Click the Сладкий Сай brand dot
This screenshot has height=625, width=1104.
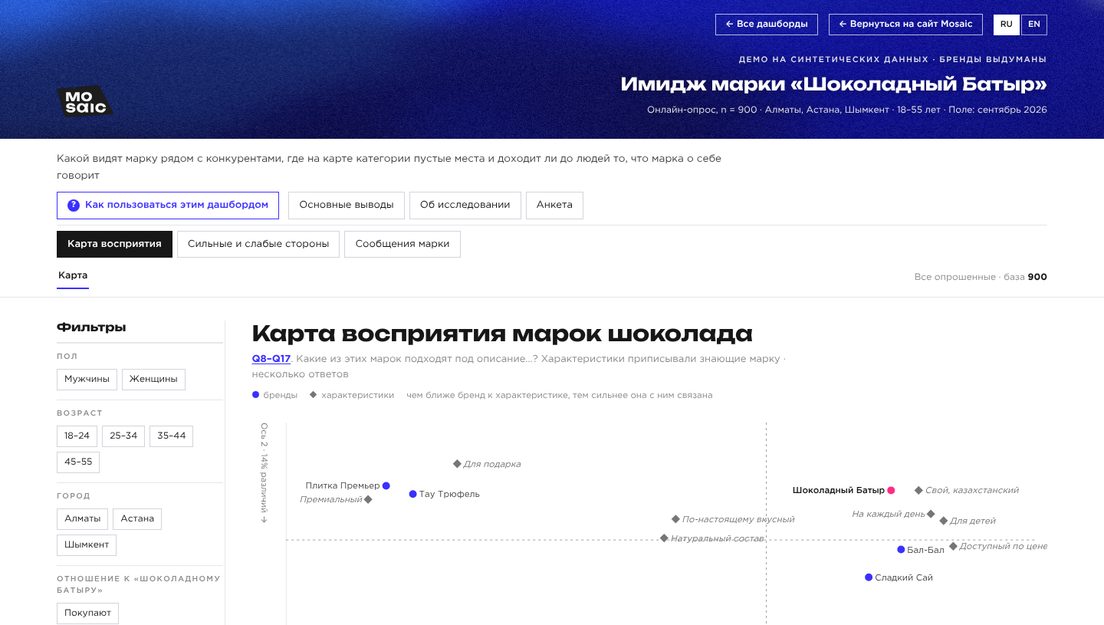tap(868, 577)
